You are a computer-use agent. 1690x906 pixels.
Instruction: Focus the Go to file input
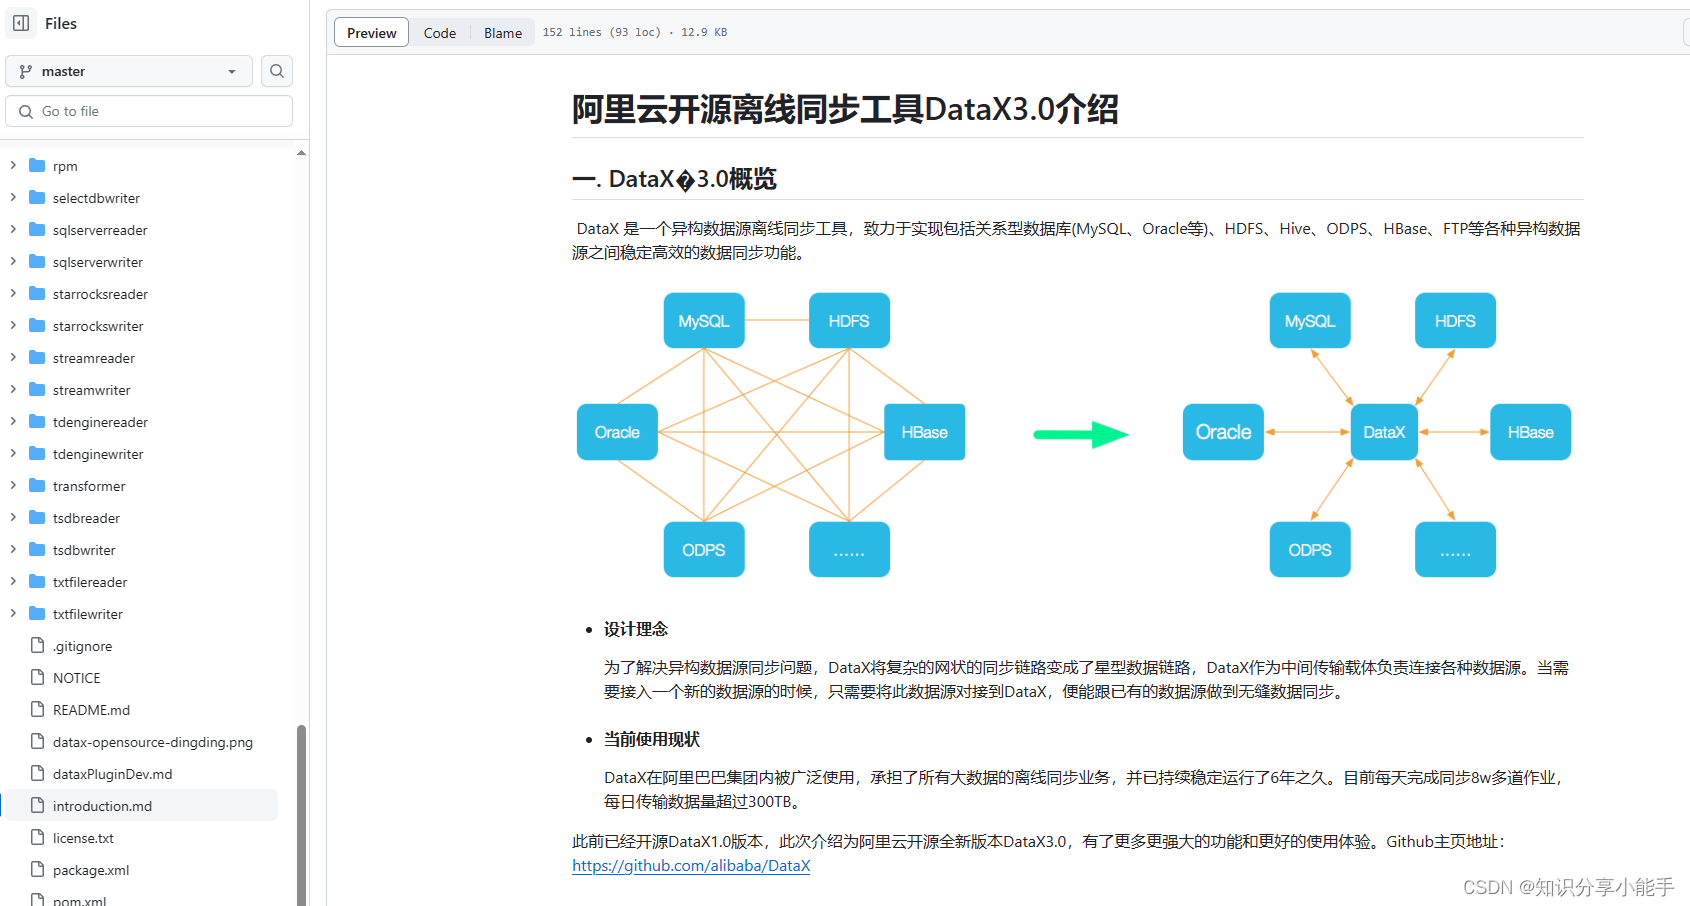(149, 111)
